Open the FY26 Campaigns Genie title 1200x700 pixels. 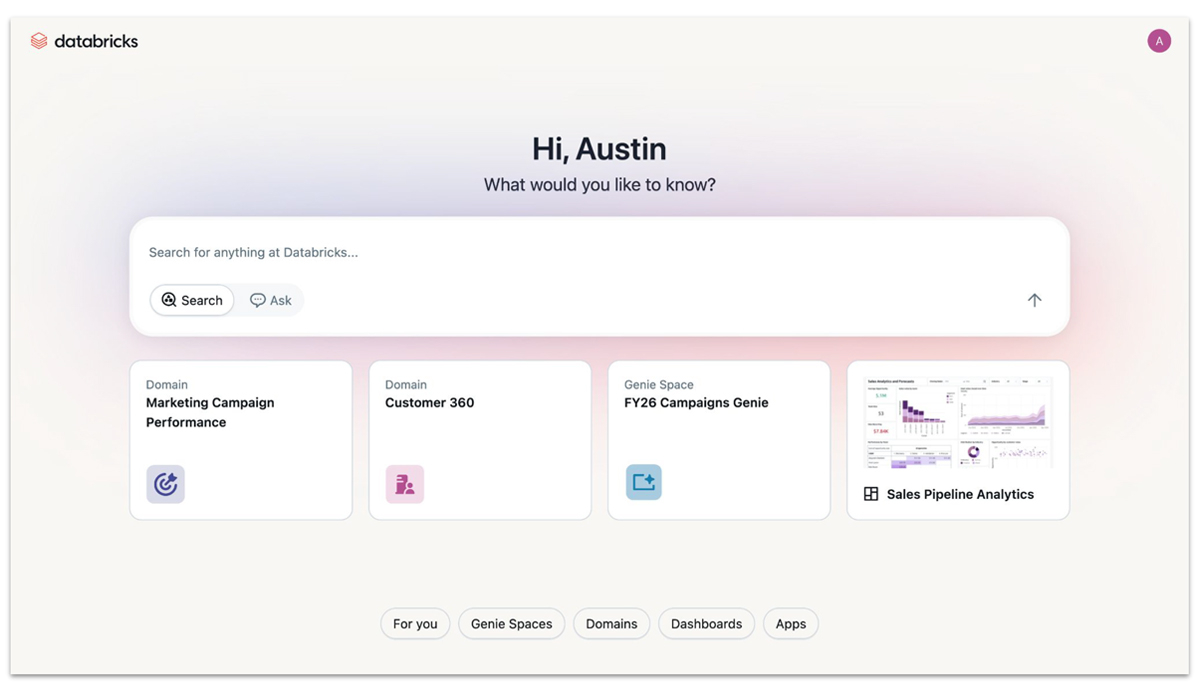696,403
